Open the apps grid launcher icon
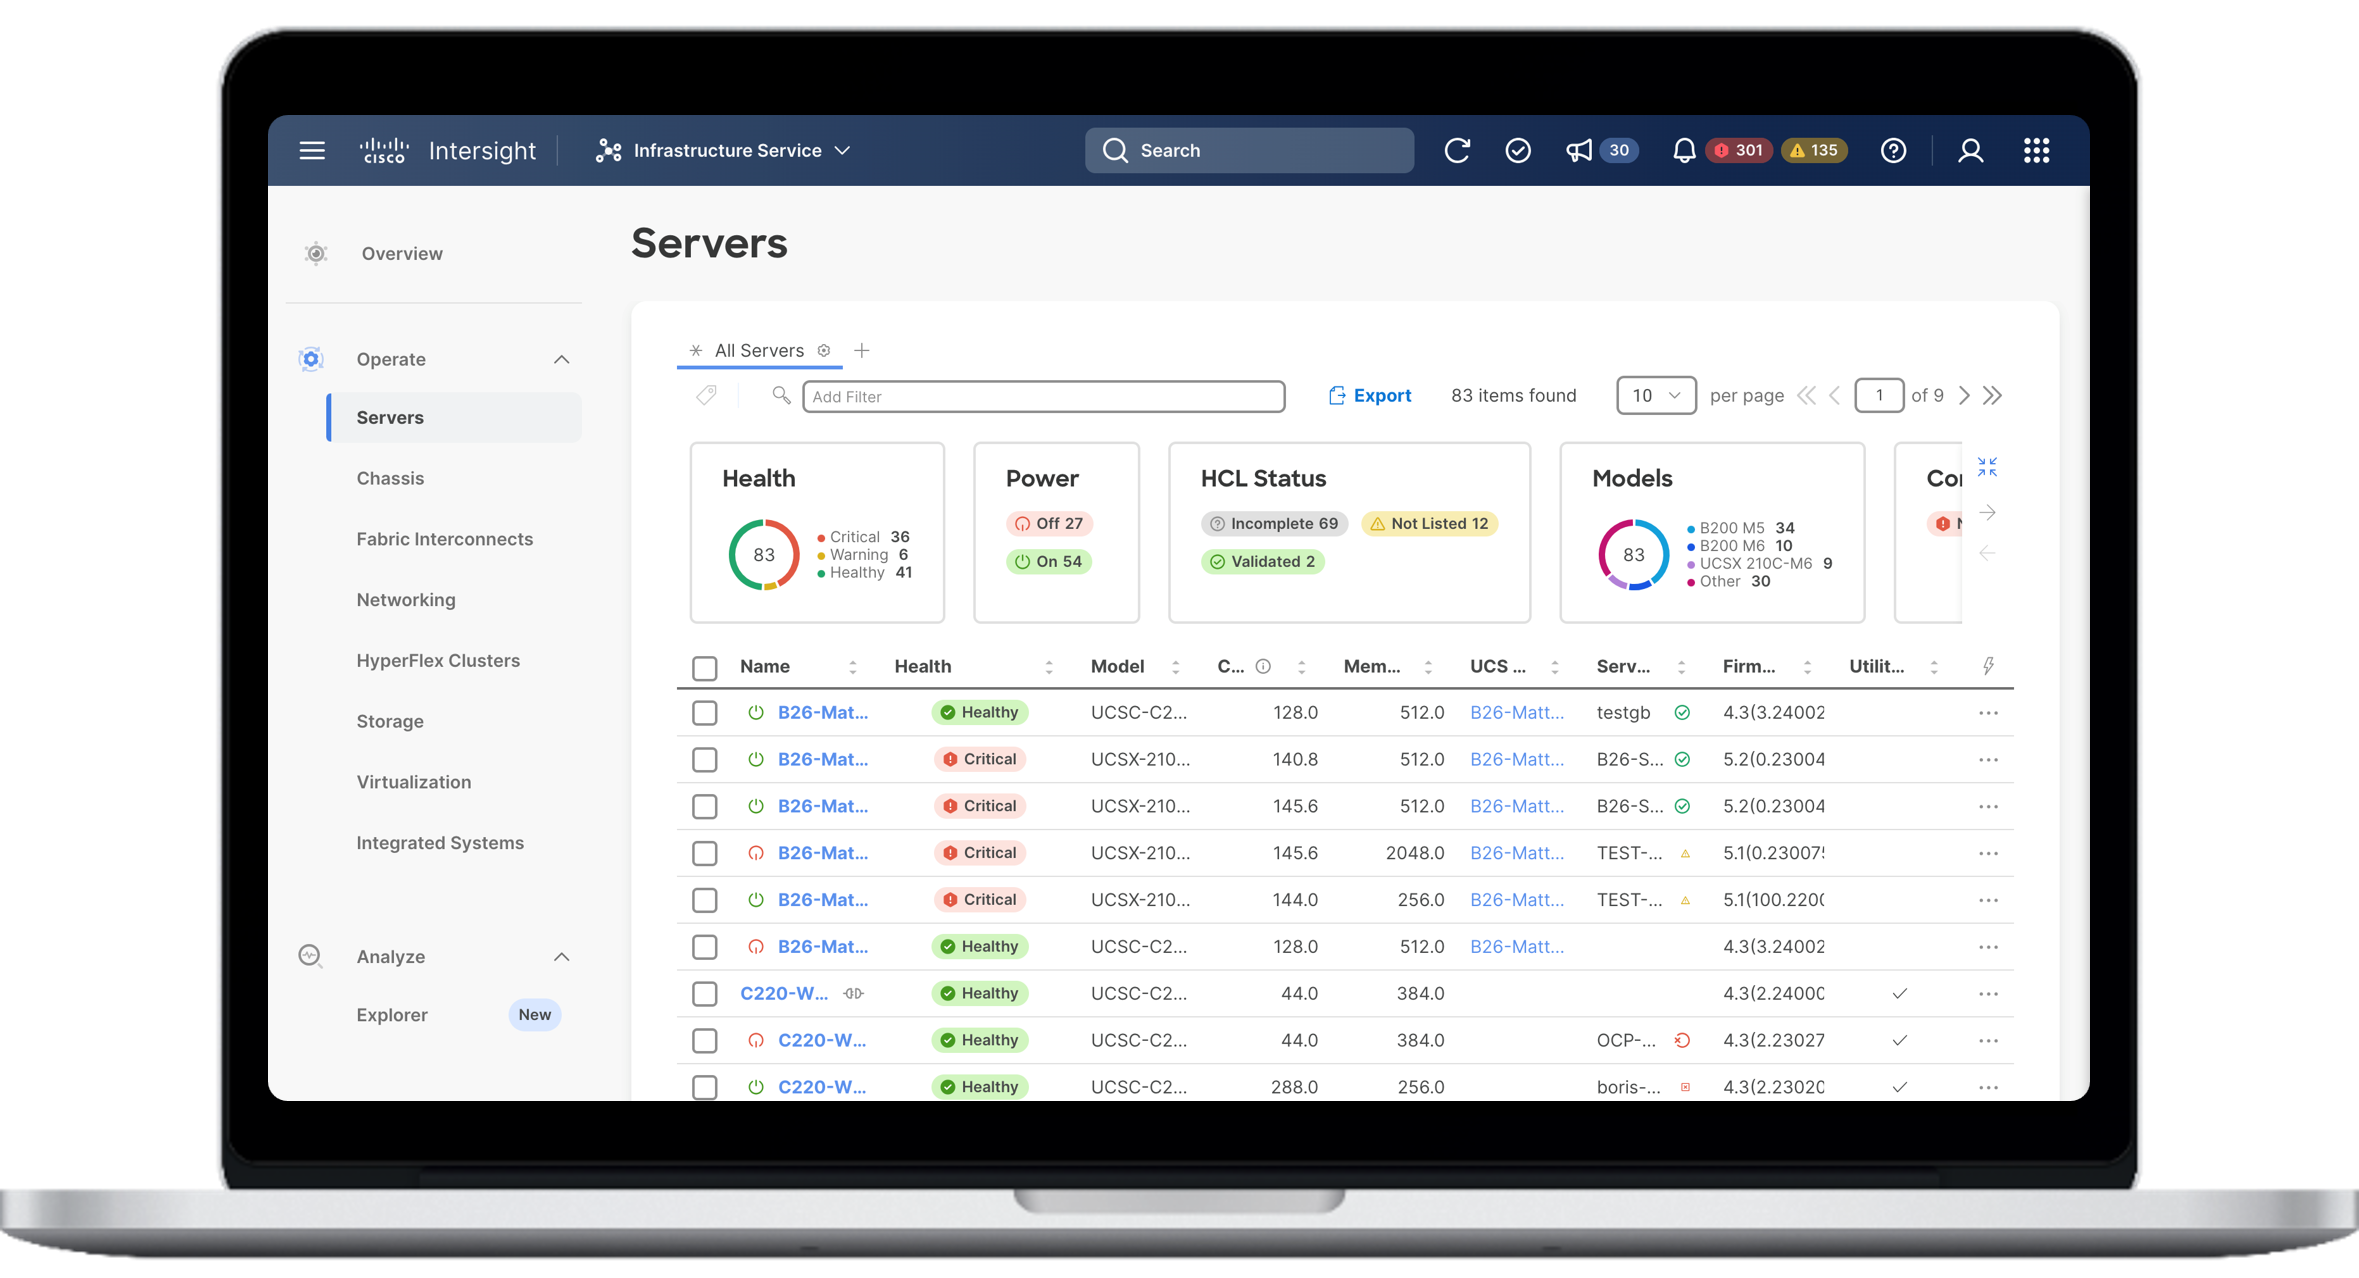The height and width of the screenshot is (1278, 2359). 2036,150
